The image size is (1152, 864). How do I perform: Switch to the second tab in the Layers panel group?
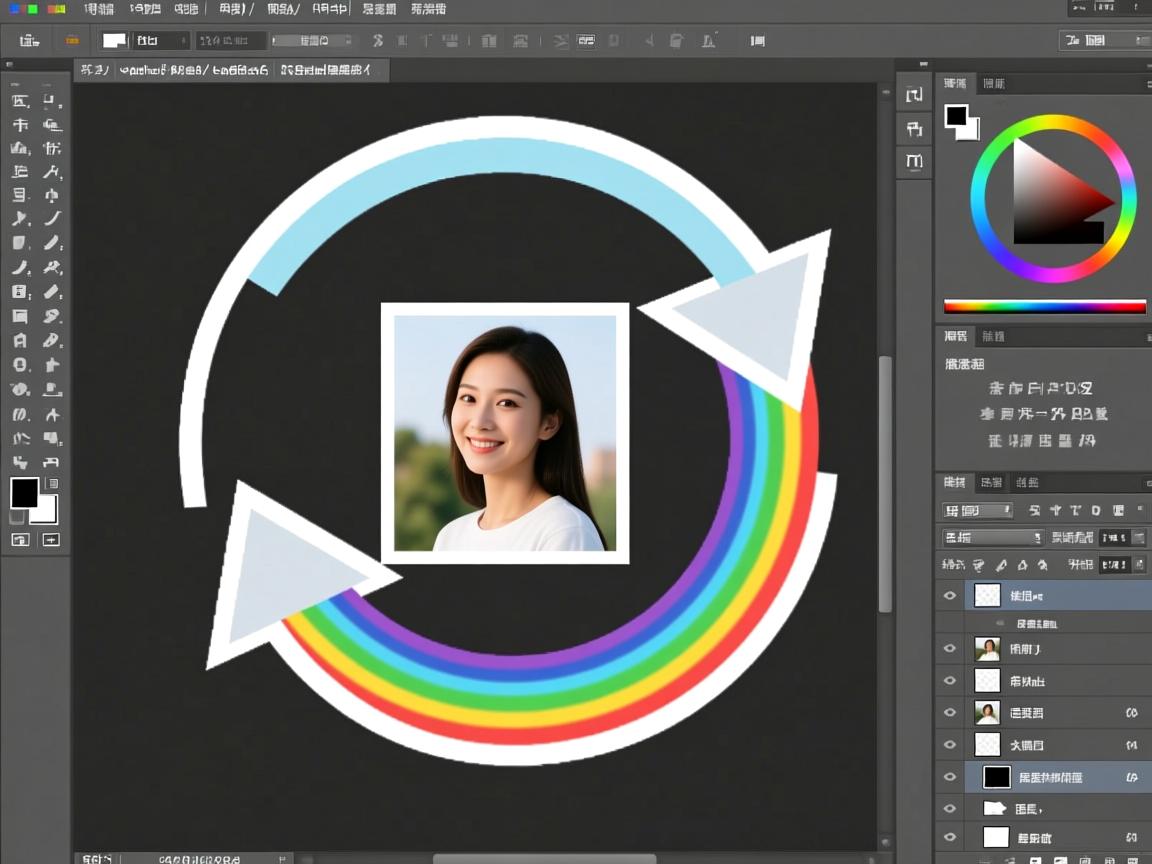tap(991, 483)
